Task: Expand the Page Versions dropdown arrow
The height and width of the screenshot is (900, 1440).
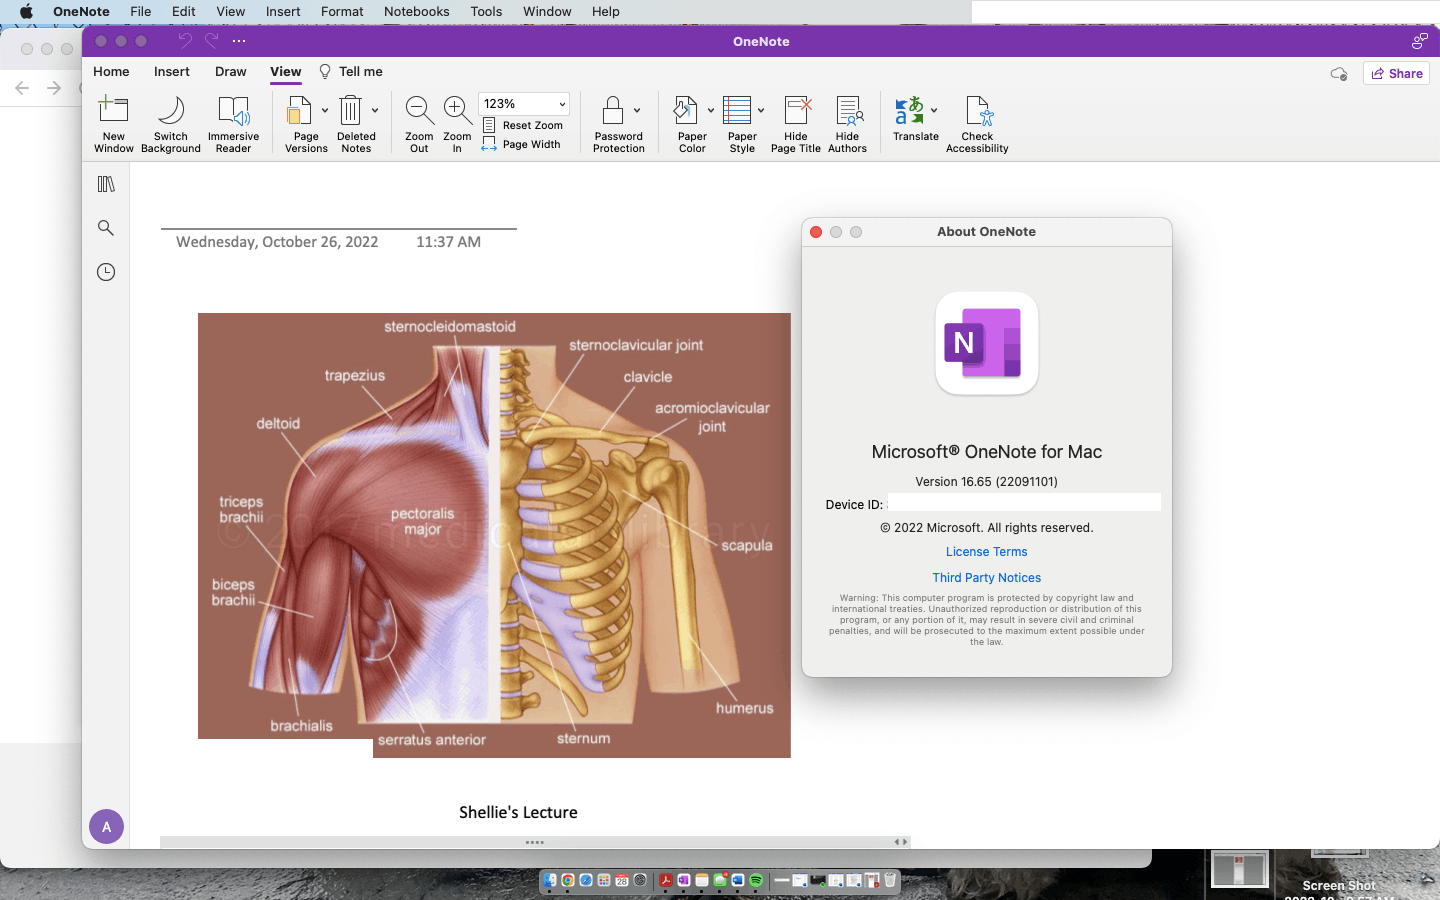Action: point(325,111)
